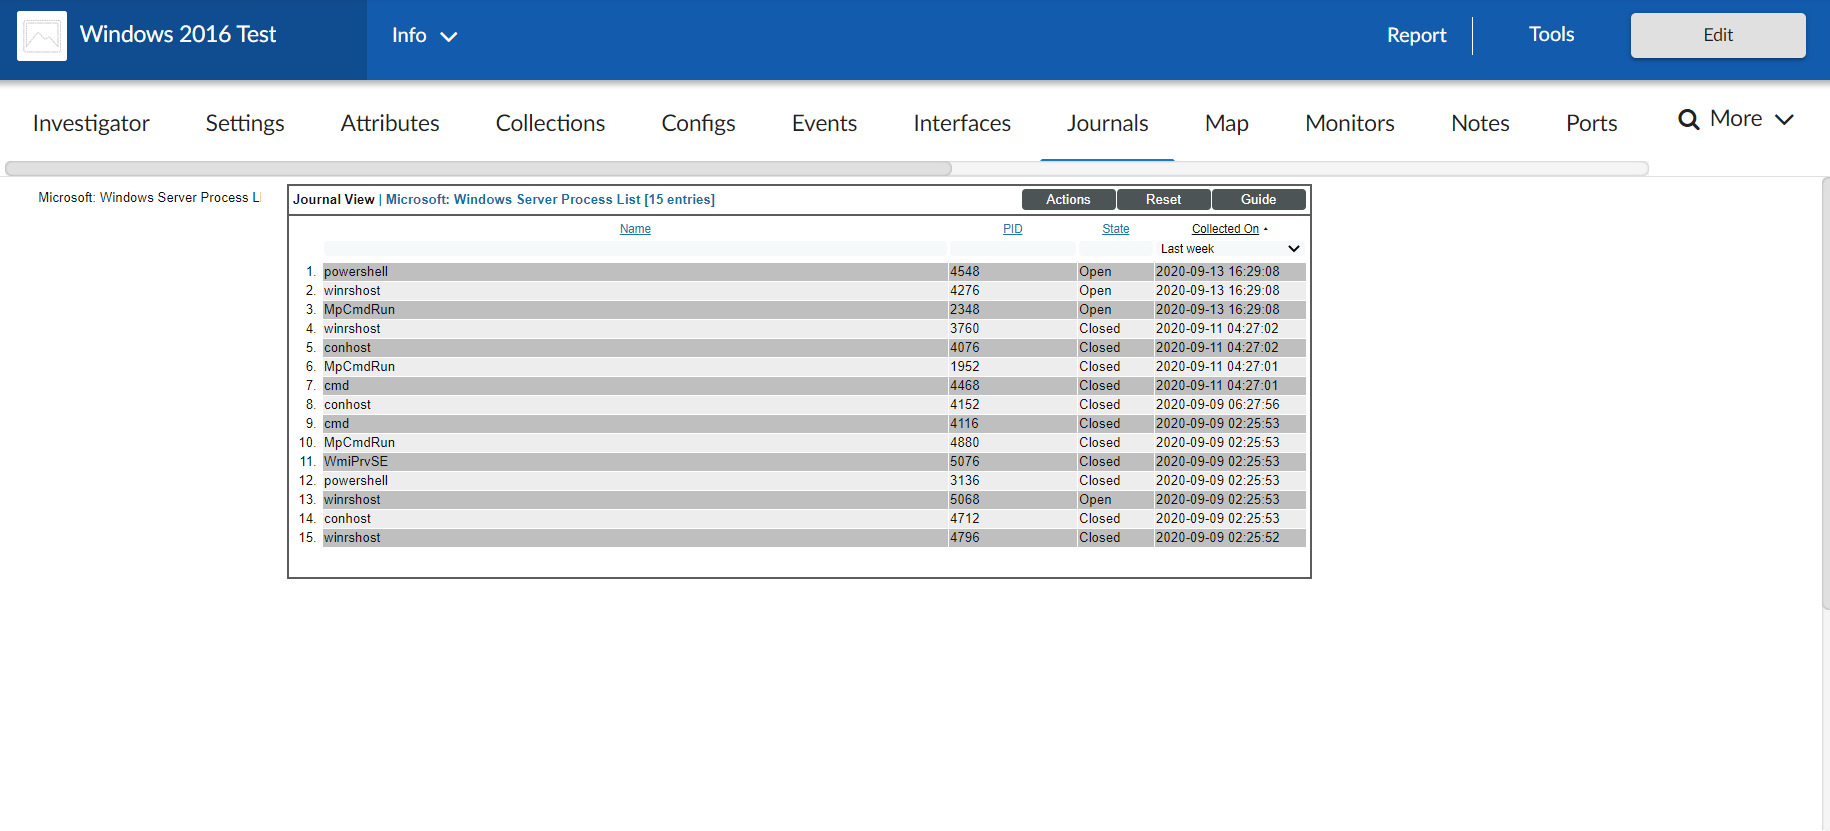
Task: Switch to the Events tab
Action: (x=824, y=123)
